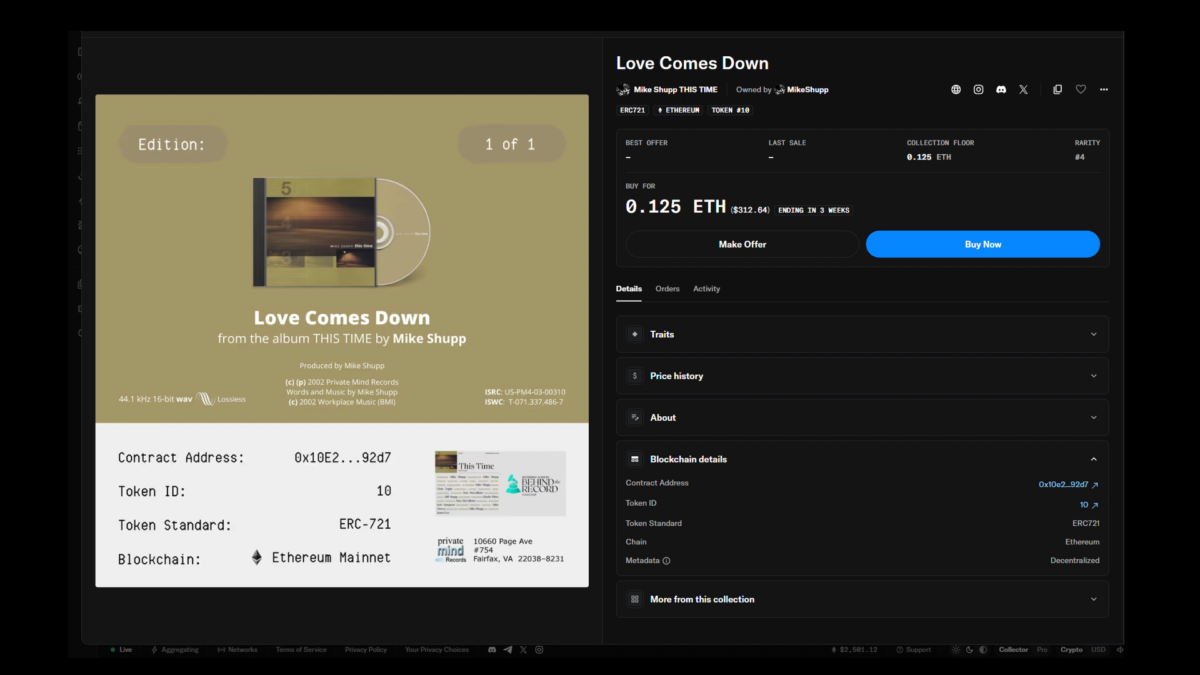Expand the Traits section

pos(862,334)
